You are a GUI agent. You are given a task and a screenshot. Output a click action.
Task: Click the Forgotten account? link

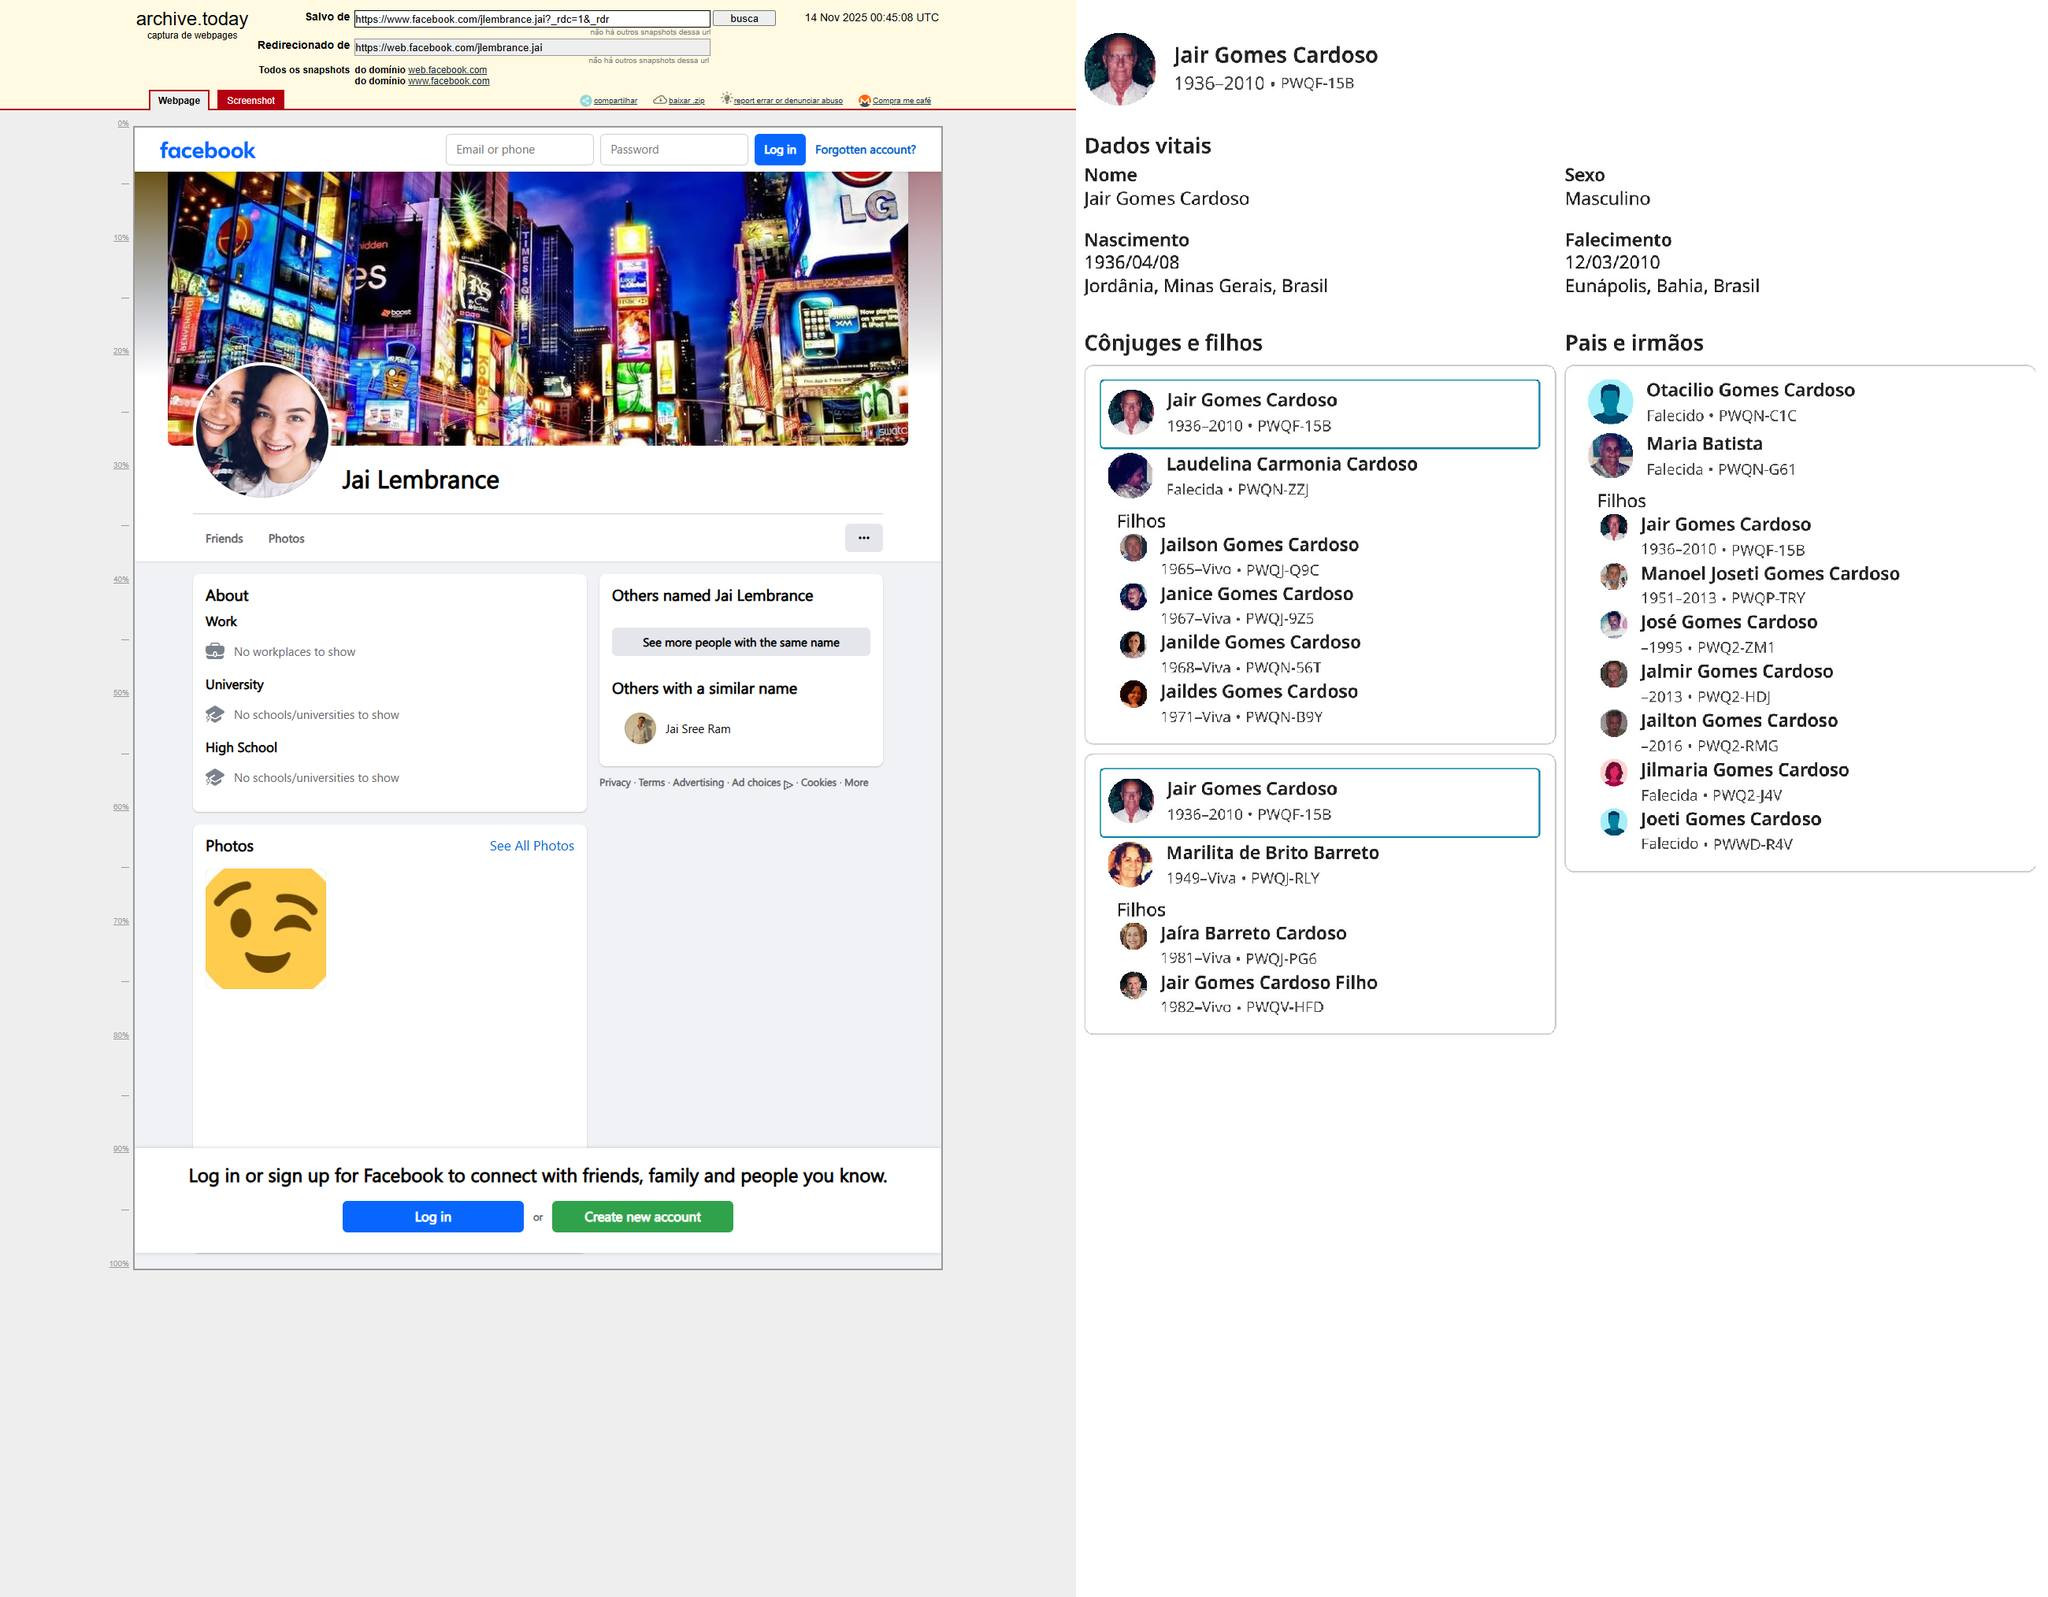coord(865,150)
